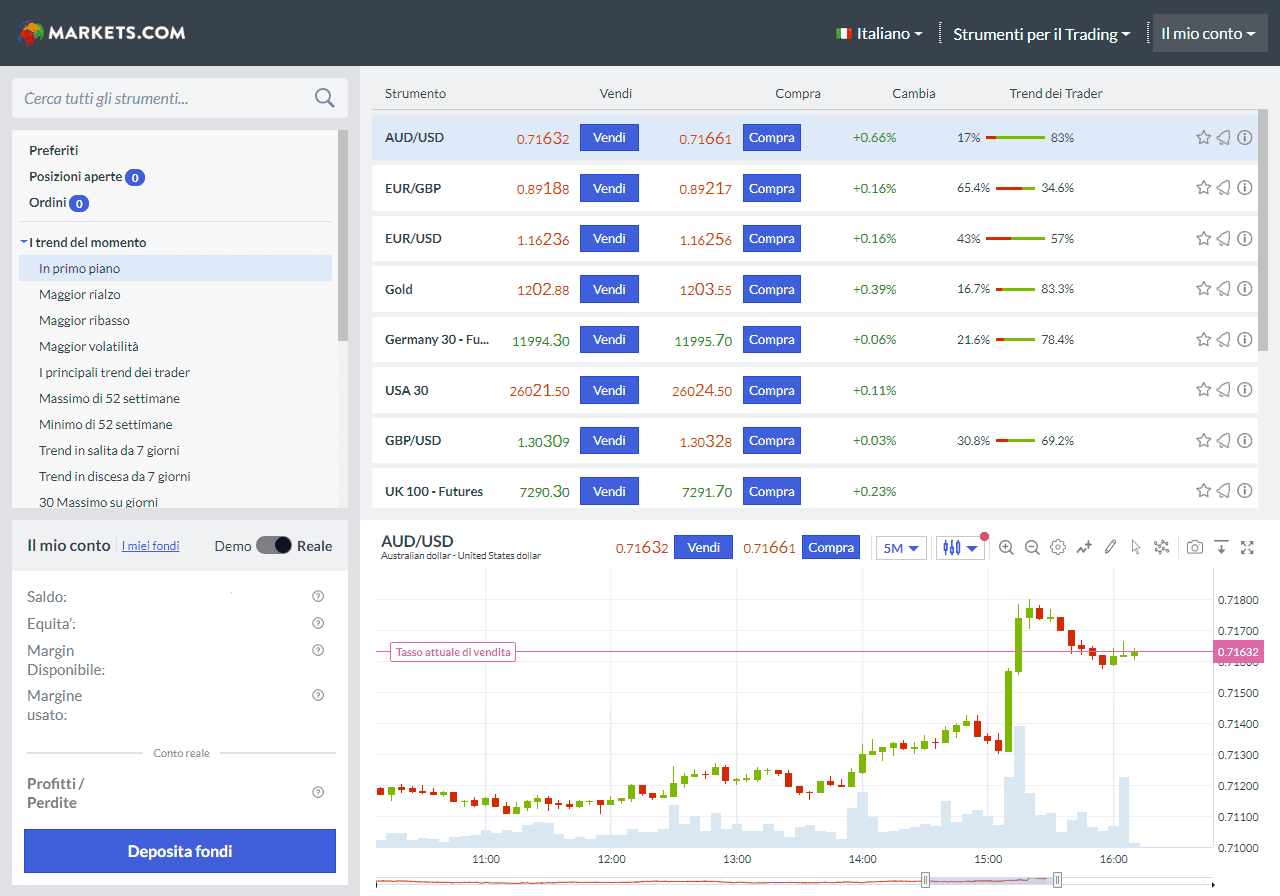Open help icon next to Saldo
This screenshot has height=896, width=1280.
318,596
